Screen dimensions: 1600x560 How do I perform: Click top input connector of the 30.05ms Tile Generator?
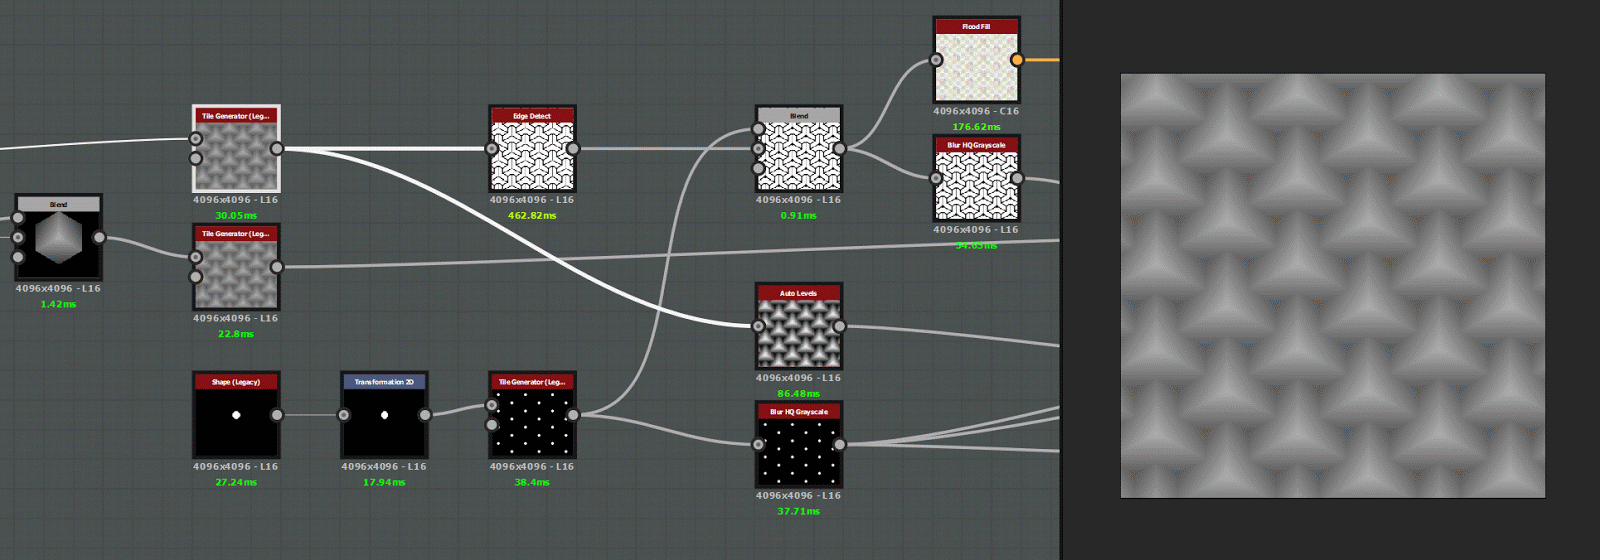[x=196, y=139]
